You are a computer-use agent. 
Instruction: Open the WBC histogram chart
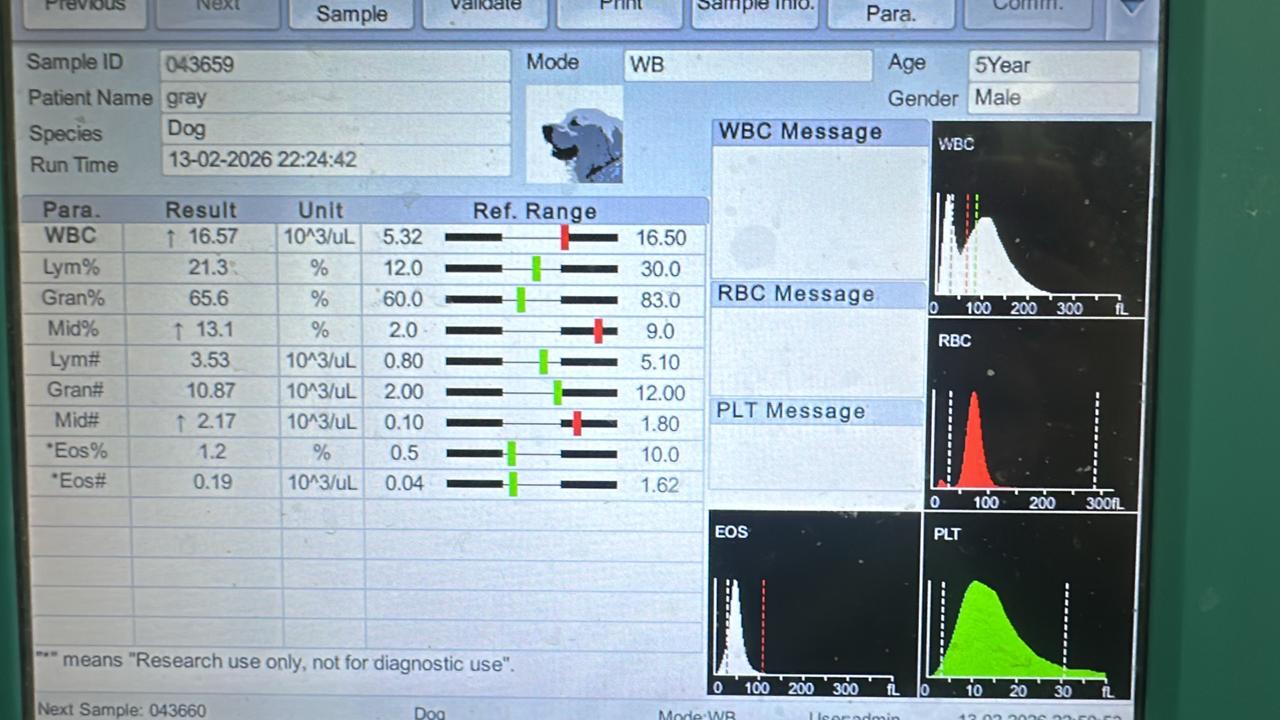pos(1038,219)
